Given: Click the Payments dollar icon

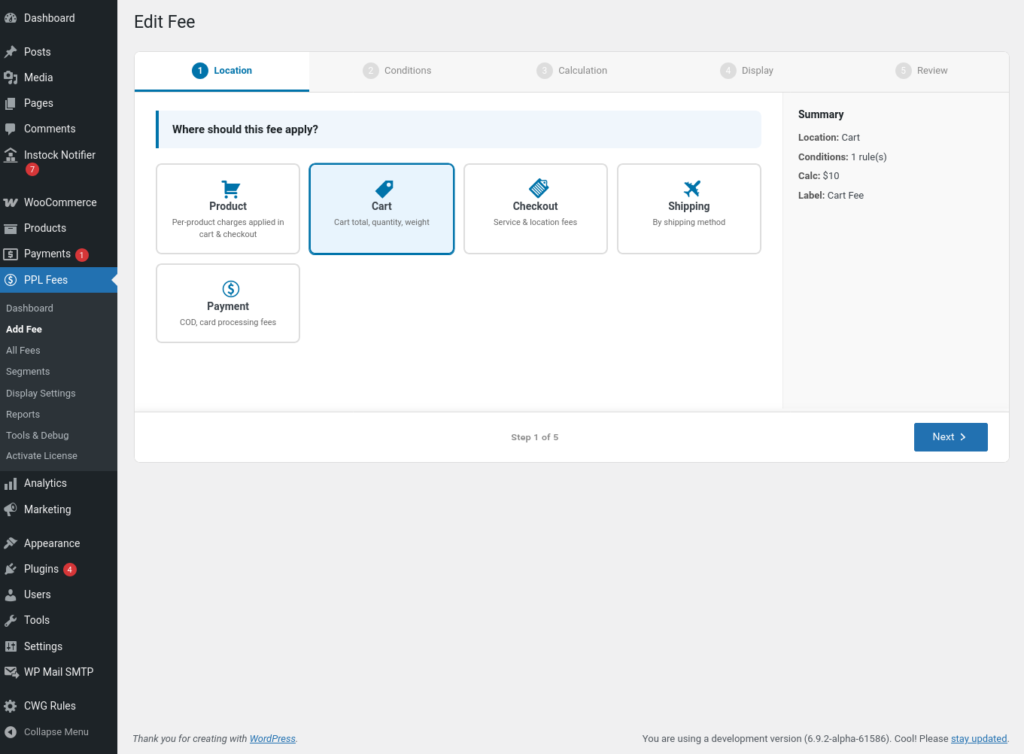Looking at the screenshot, I should pyautogui.click(x=10, y=254).
